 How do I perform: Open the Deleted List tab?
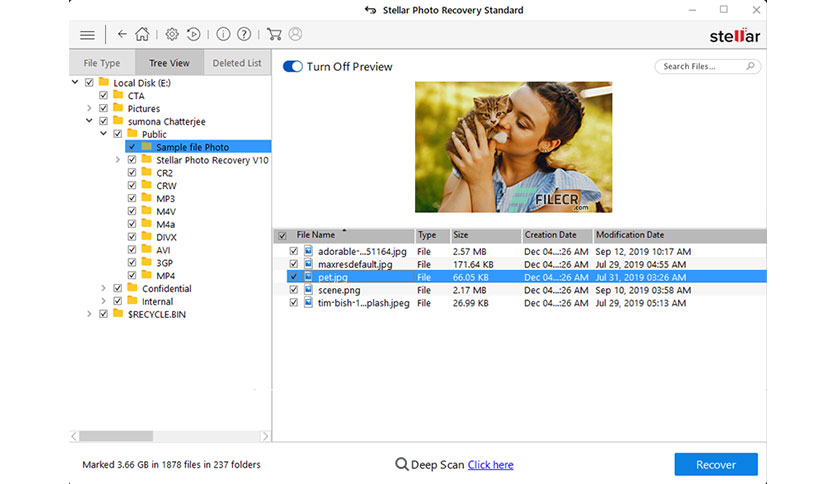[x=237, y=63]
